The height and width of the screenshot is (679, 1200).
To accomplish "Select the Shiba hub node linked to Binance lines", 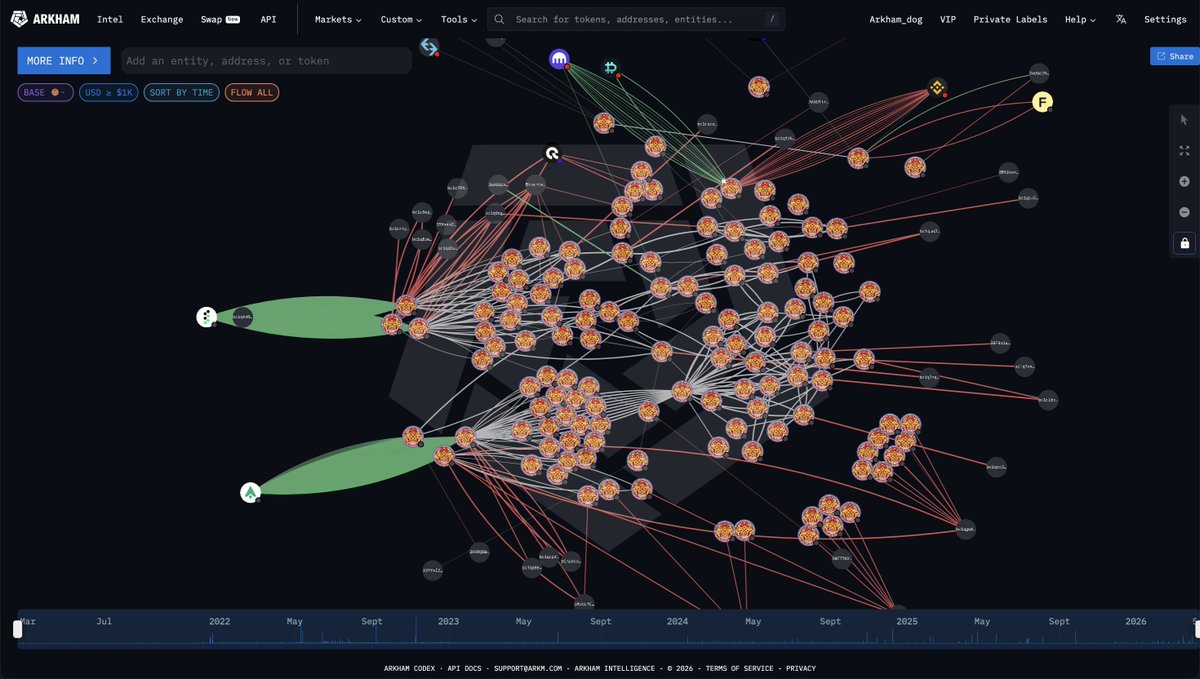I will [x=731, y=187].
